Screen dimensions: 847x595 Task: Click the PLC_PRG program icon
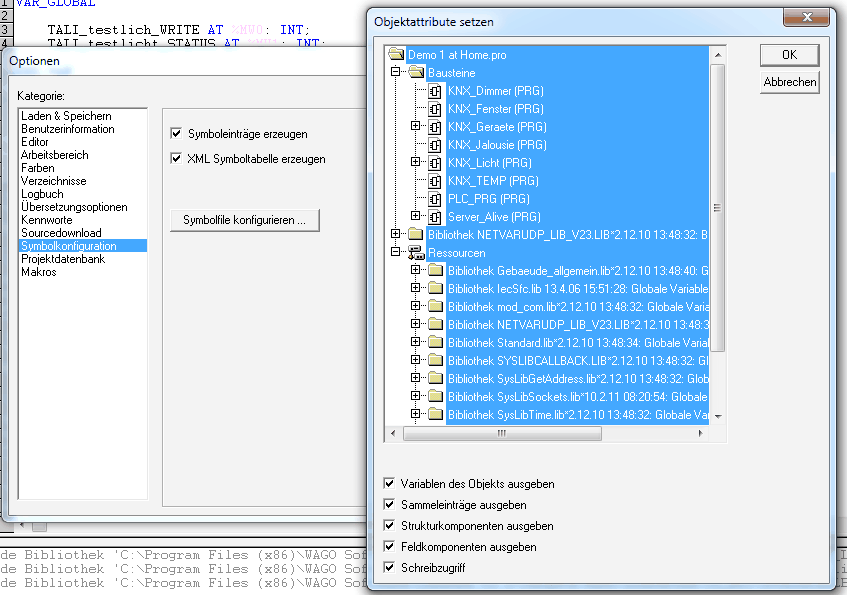point(435,199)
